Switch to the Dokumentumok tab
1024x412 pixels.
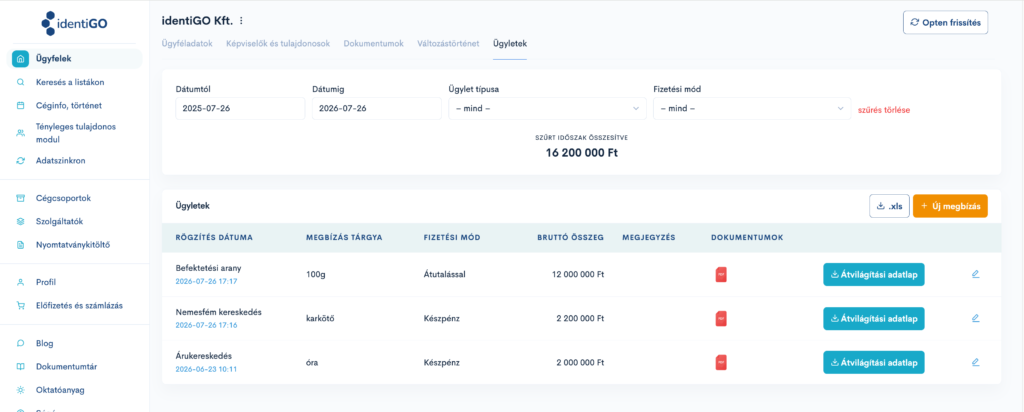(x=374, y=44)
